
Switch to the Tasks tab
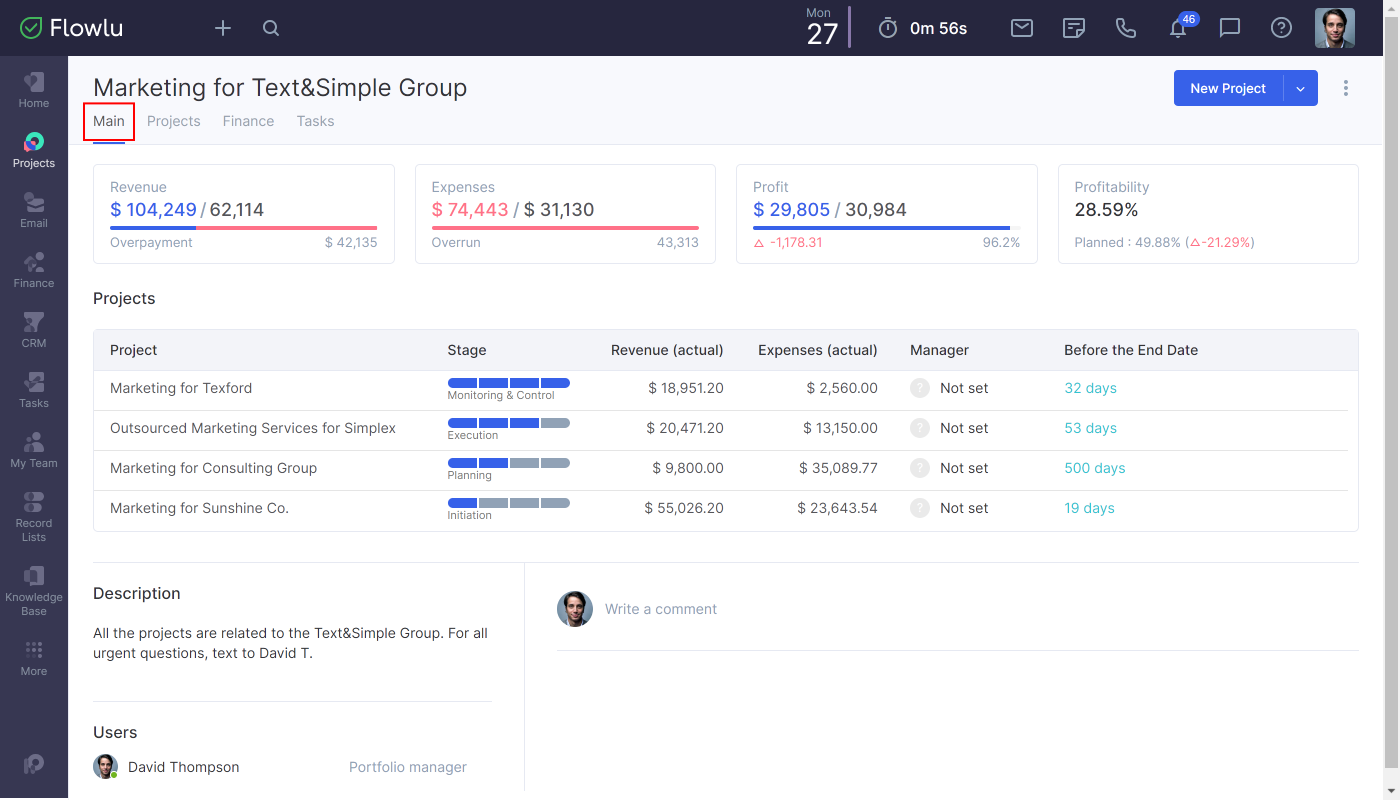(315, 121)
